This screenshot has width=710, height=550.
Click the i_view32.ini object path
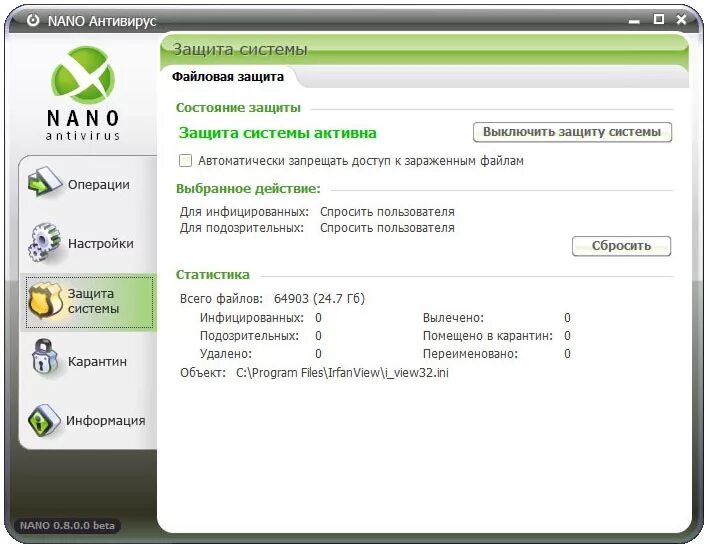[x=342, y=373]
